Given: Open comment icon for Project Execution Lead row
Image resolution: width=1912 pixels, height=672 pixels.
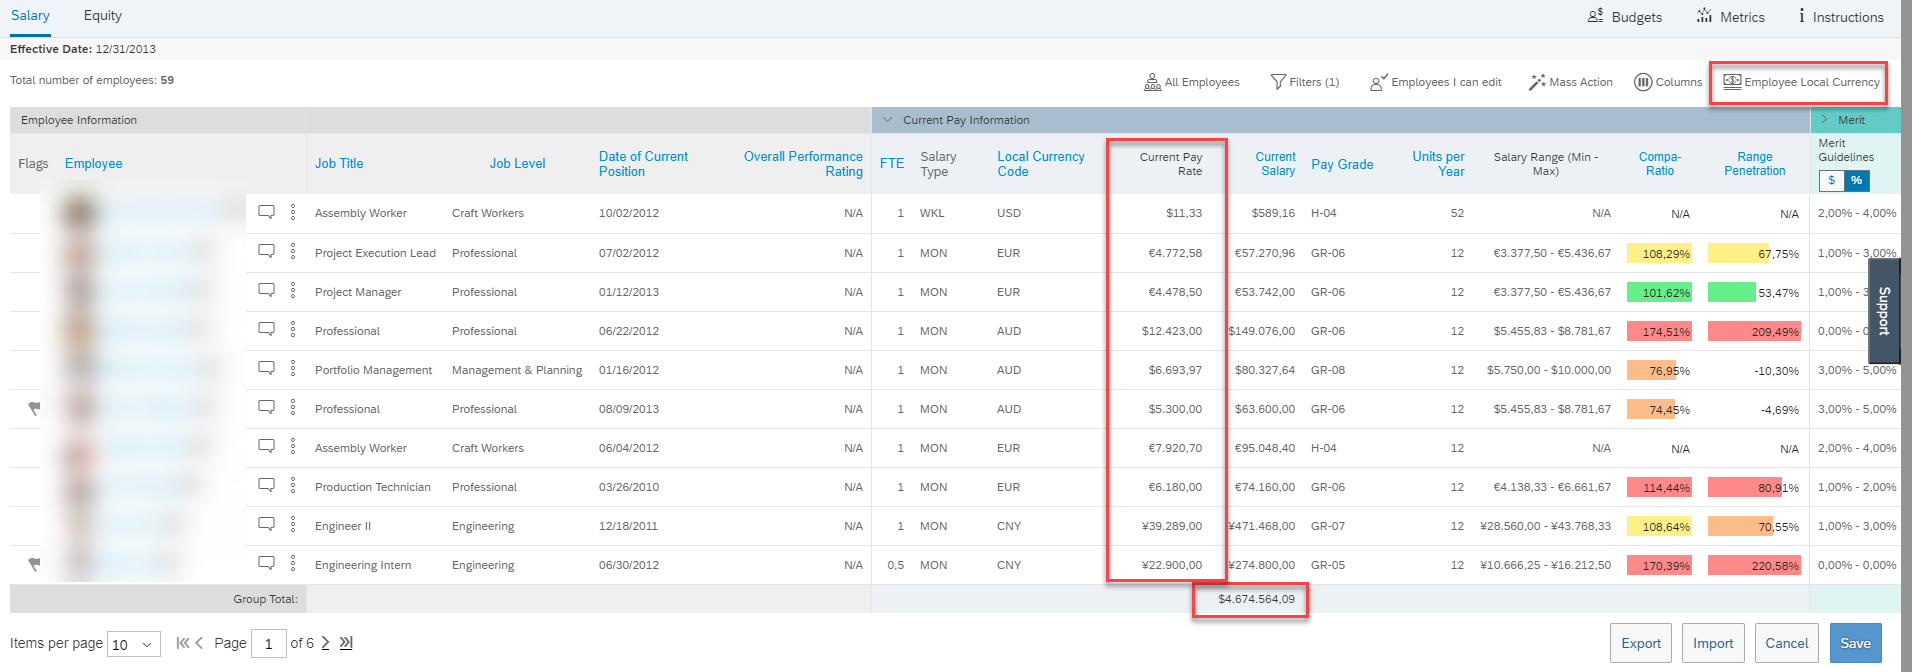Looking at the screenshot, I should pyautogui.click(x=267, y=251).
